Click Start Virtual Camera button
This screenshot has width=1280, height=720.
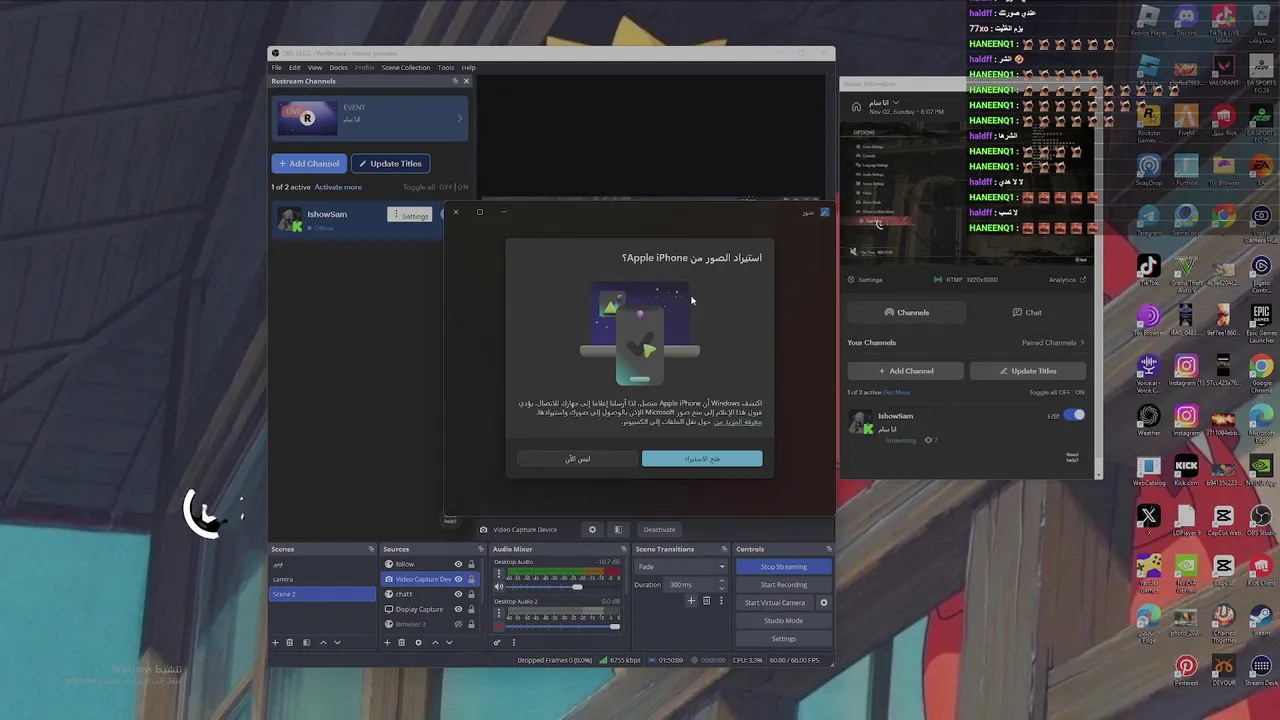click(x=775, y=603)
